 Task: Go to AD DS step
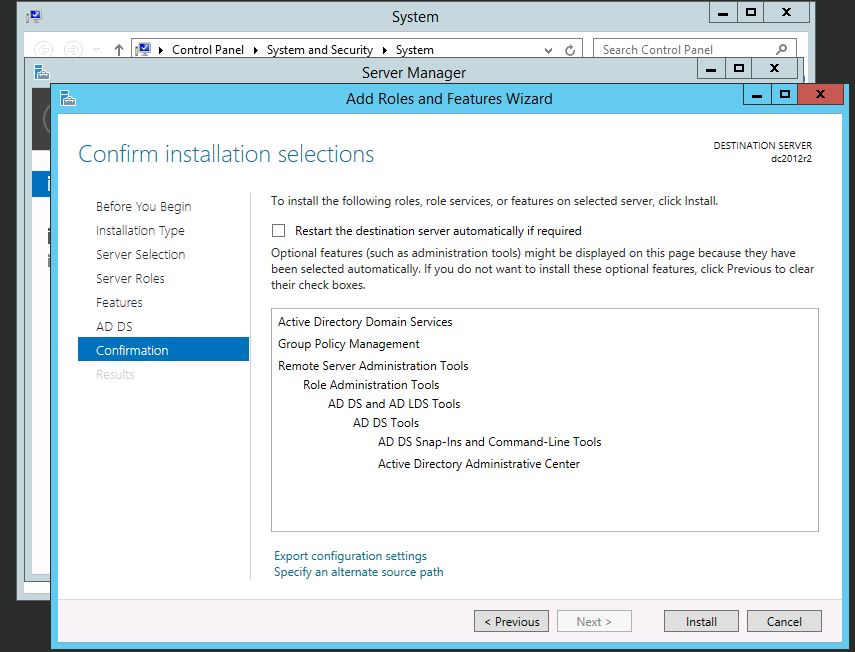[114, 327]
